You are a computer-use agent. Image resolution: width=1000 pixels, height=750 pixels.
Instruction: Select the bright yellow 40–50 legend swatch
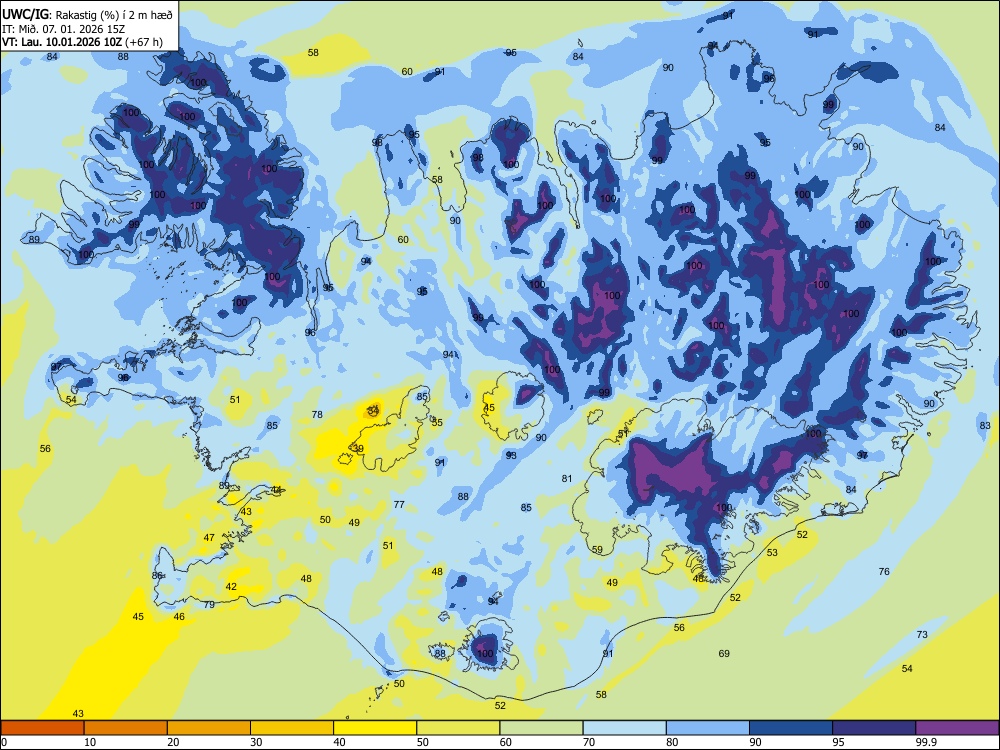[375, 728]
